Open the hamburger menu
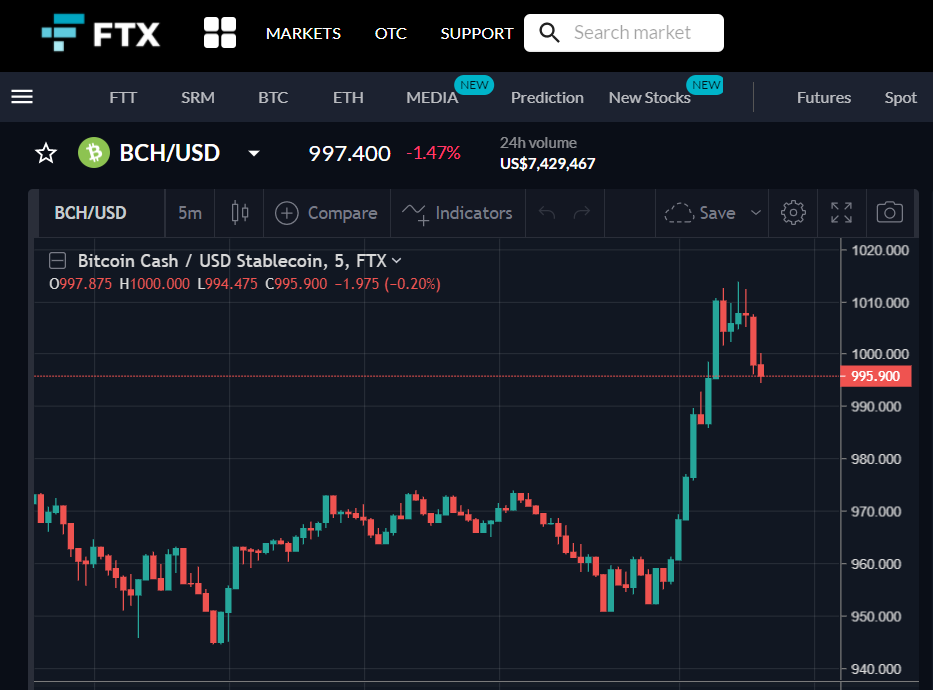The width and height of the screenshot is (933, 690). 22,96
